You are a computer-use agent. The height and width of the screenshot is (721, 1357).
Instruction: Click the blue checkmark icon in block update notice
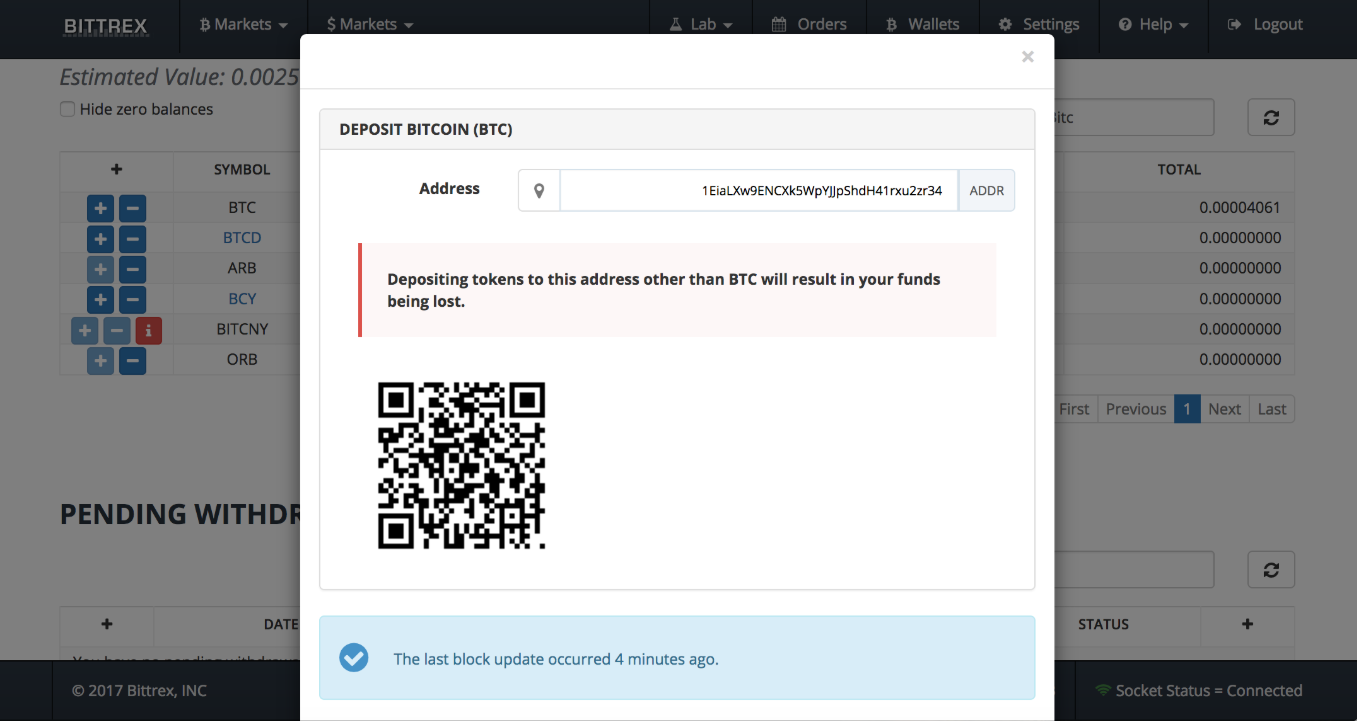(x=353, y=657)
